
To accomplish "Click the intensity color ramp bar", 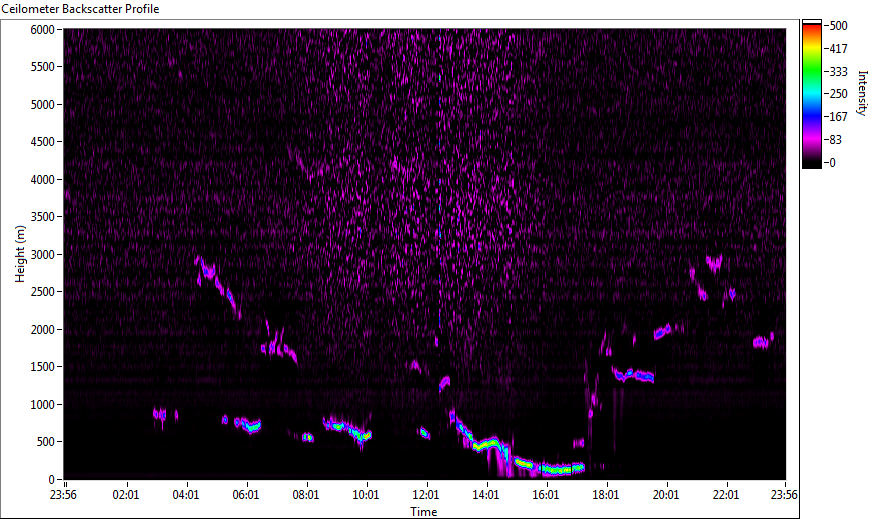I will click(811, 94).
